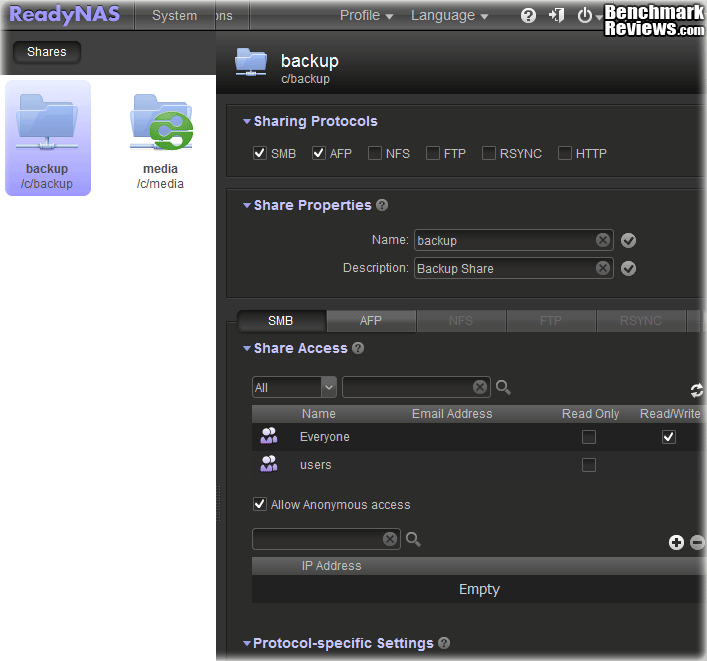707x661 pixels.
Task: Collapse the Share Properties section
Action: click(x=247, y=205)
